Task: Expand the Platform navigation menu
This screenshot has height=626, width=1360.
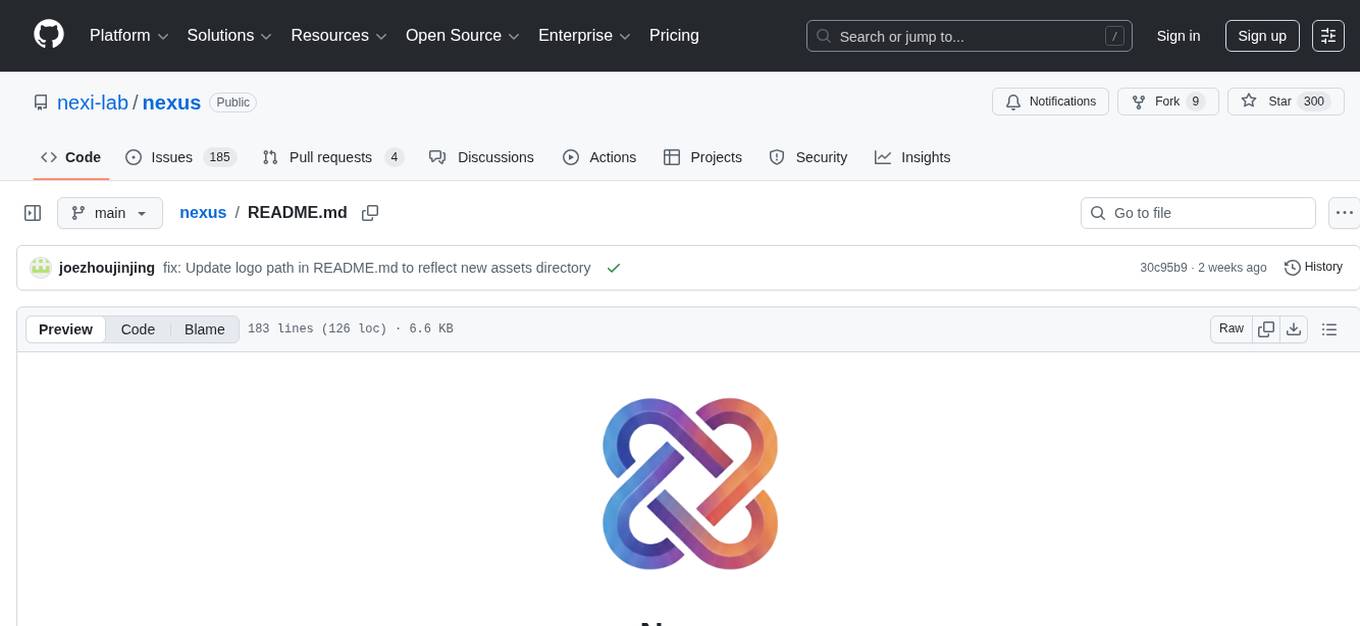Action: click(129, 36)
